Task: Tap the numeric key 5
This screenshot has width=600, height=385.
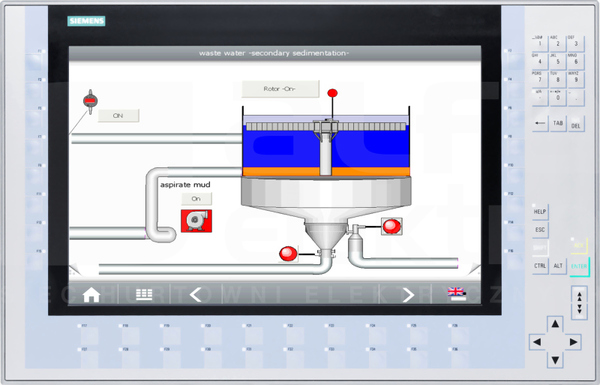Action: tap(558, 61)
